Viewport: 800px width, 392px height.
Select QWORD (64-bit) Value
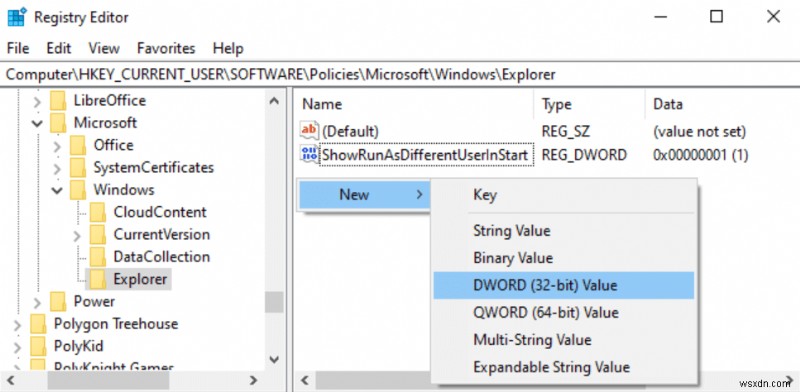click(563, 312)
